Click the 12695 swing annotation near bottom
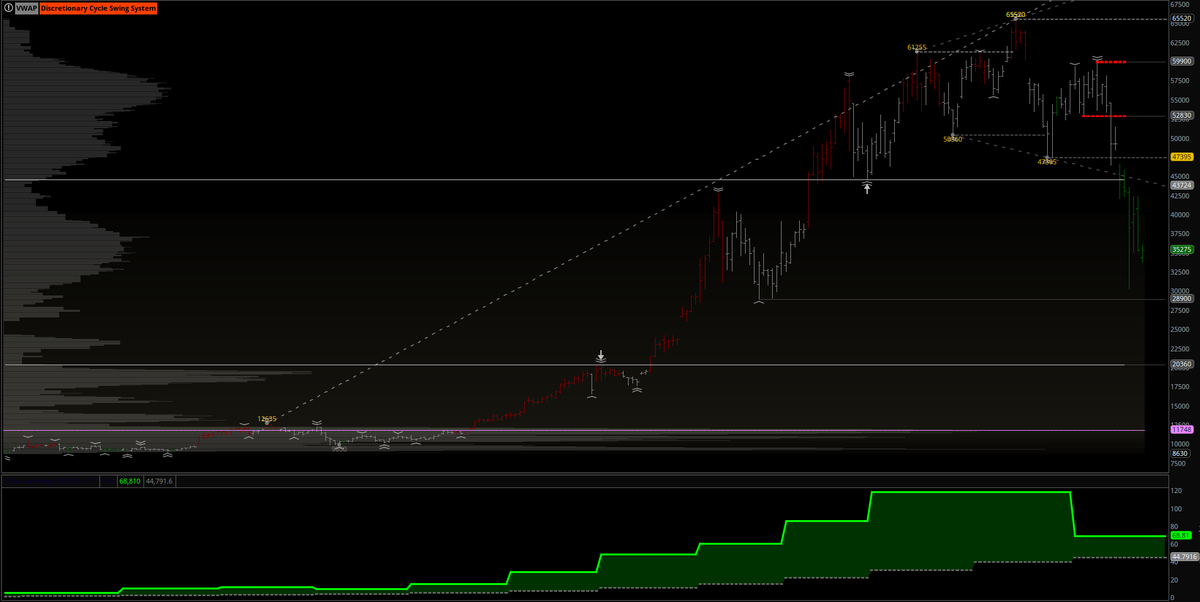 click(x=266, y=419)
